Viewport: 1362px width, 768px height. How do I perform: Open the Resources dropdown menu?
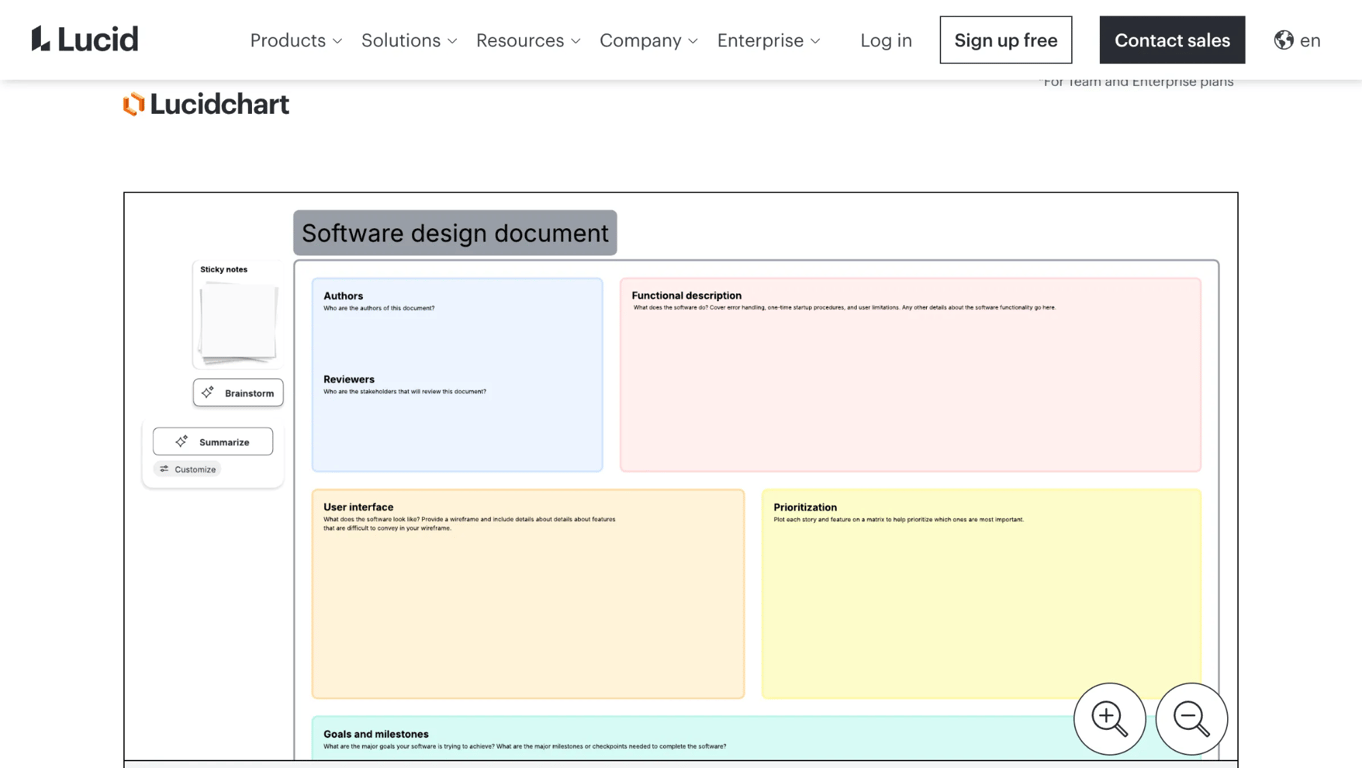point(528,40)
